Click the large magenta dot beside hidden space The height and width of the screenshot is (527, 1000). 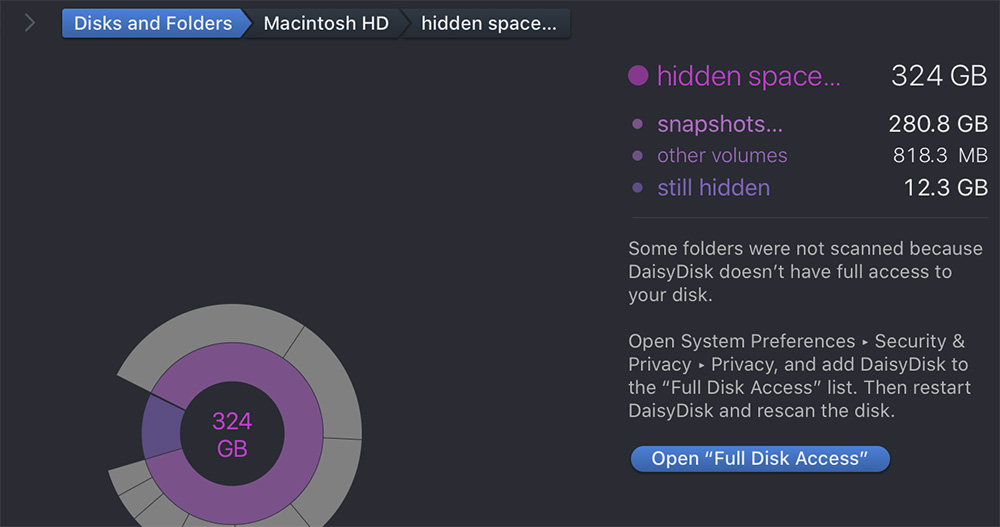639,76
